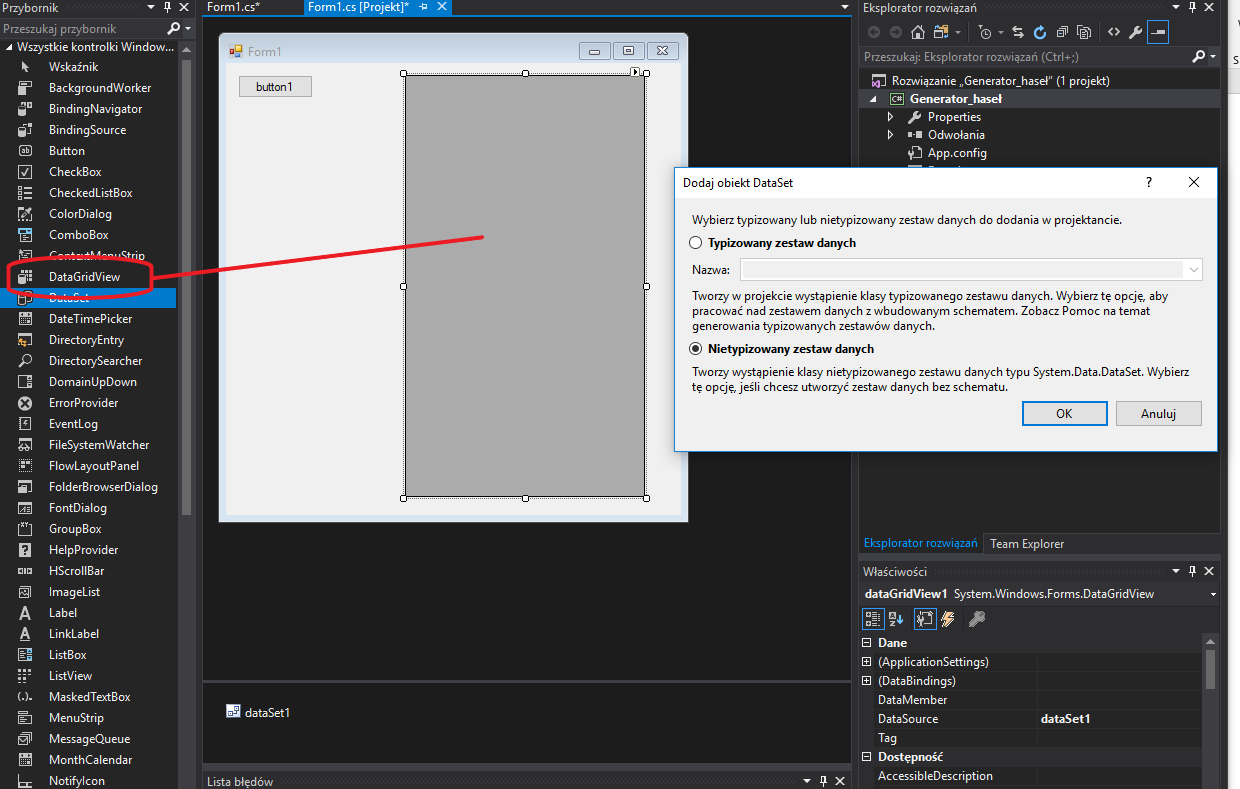Click Home icon in Eksplorator rozwiązań toolbar
1240x789 pixels.
[917, 32]
